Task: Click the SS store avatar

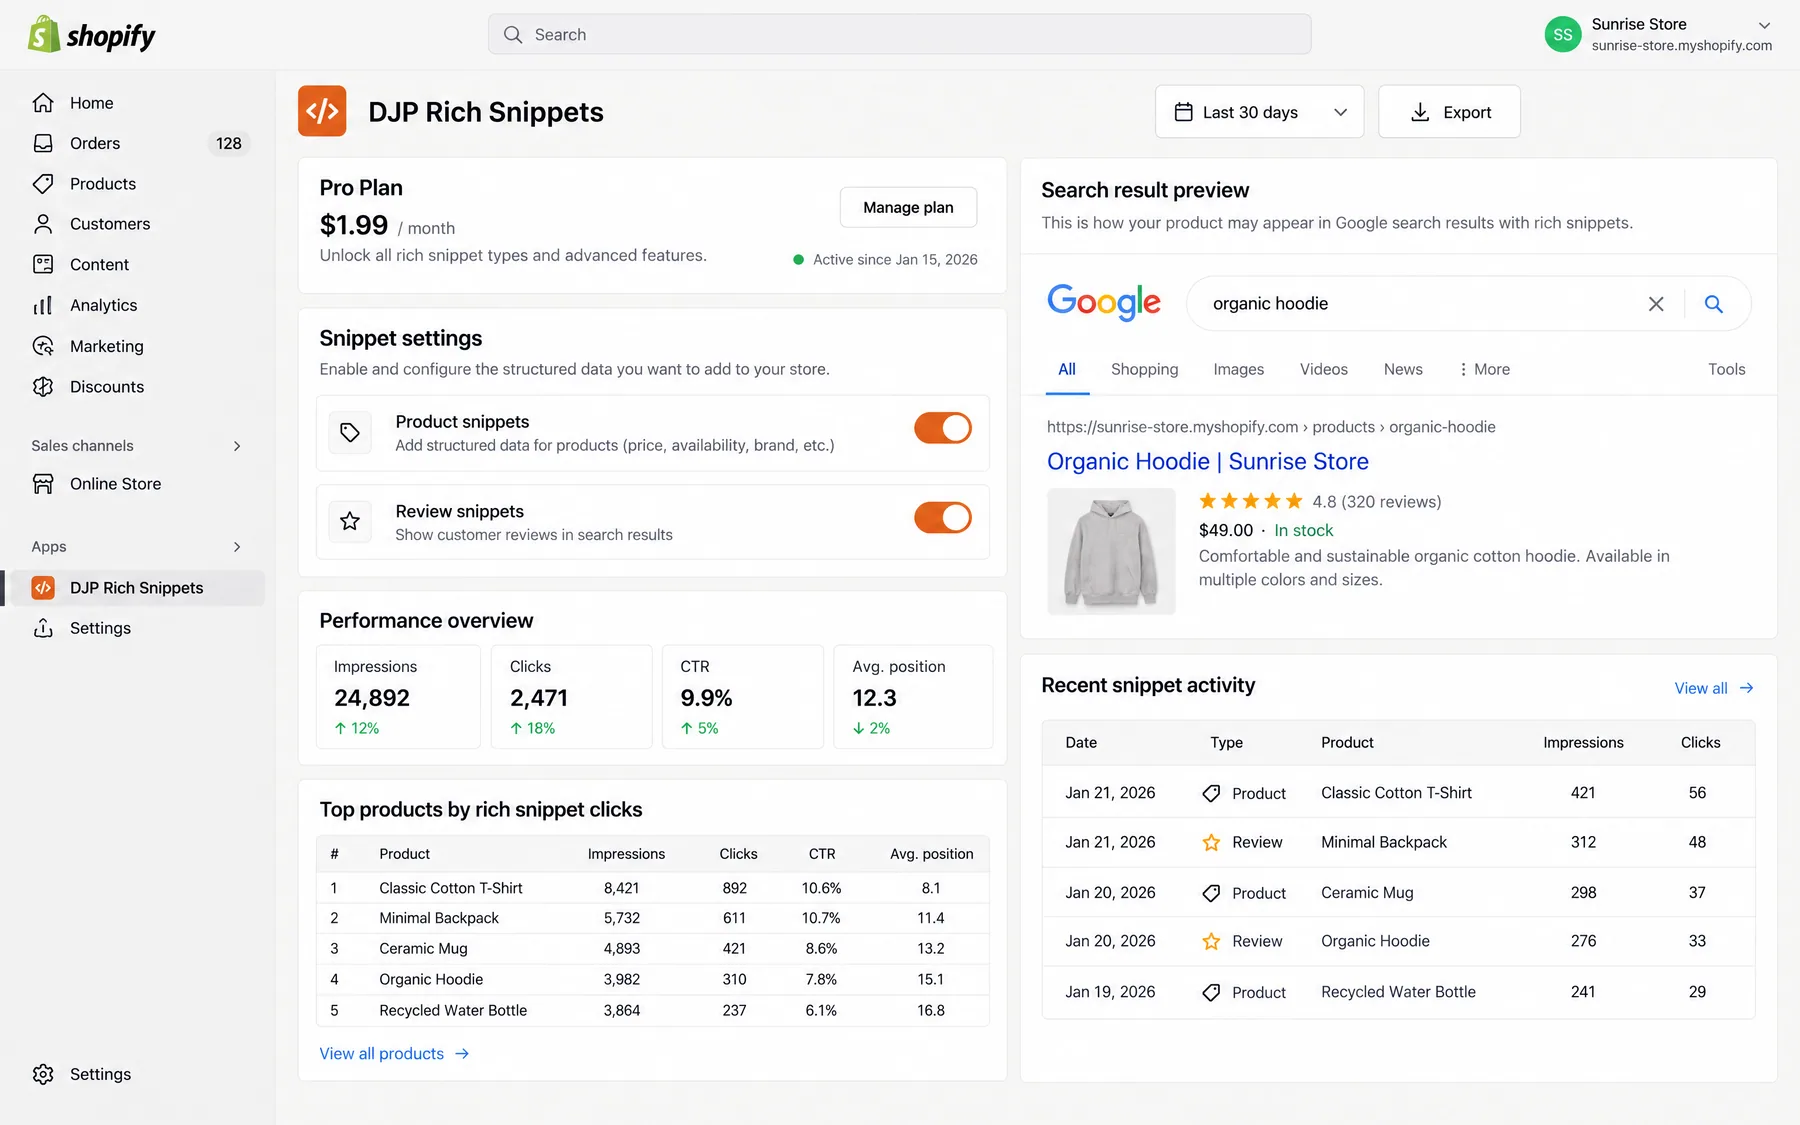Action: coord(1563,34)
